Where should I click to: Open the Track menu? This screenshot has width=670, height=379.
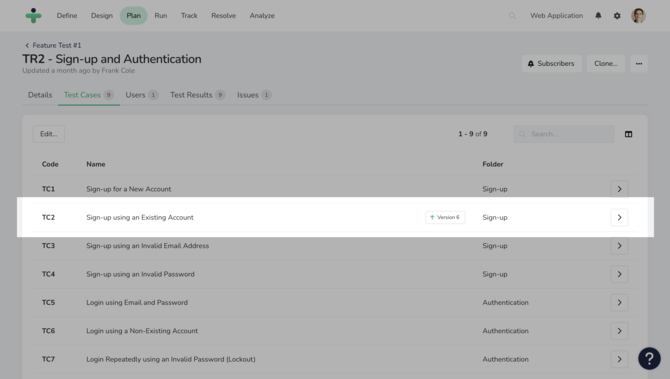189,16
